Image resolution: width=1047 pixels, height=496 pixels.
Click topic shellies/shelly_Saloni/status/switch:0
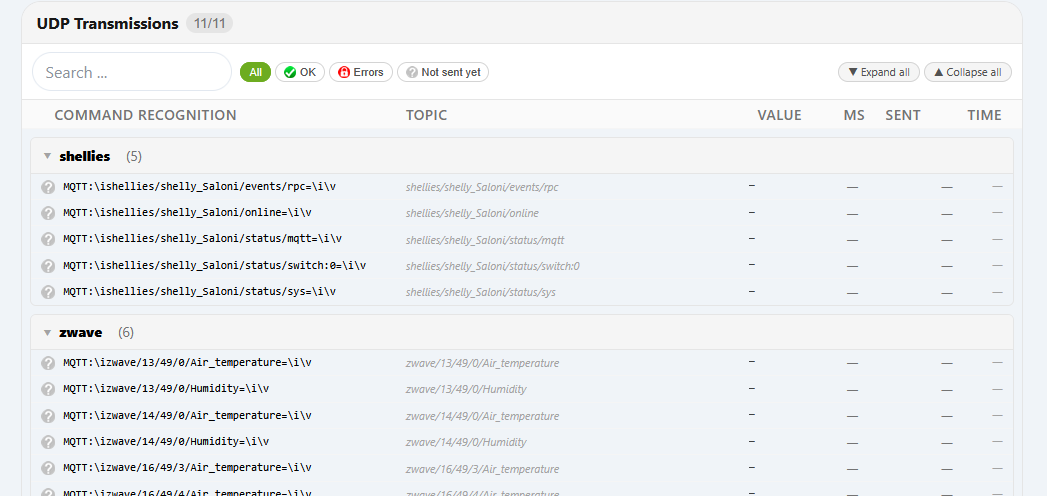(x=493, y=266)
